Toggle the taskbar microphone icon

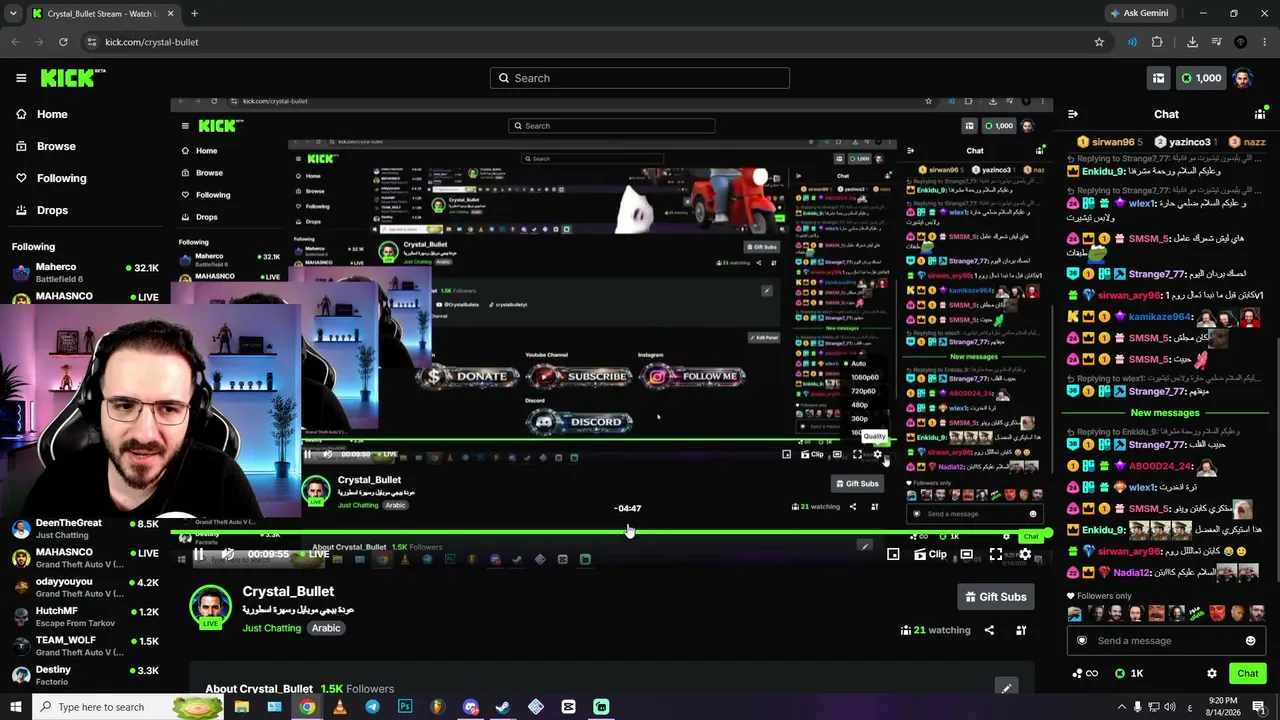(1137, 707)
